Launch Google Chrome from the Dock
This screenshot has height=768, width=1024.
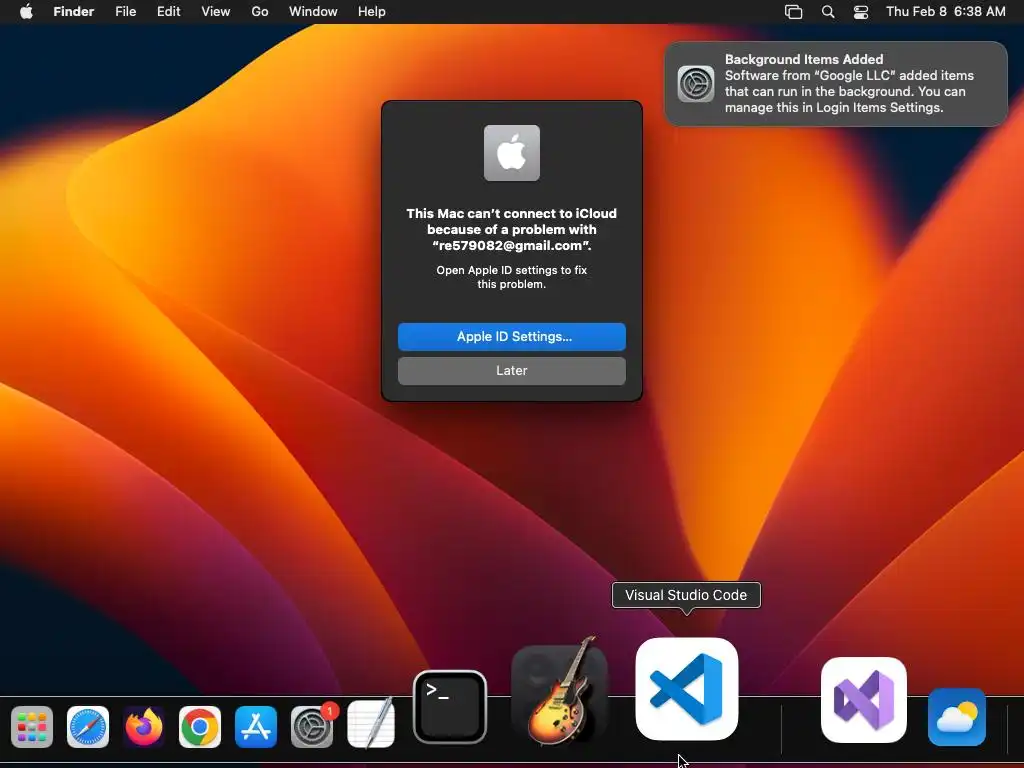(200, 727)
